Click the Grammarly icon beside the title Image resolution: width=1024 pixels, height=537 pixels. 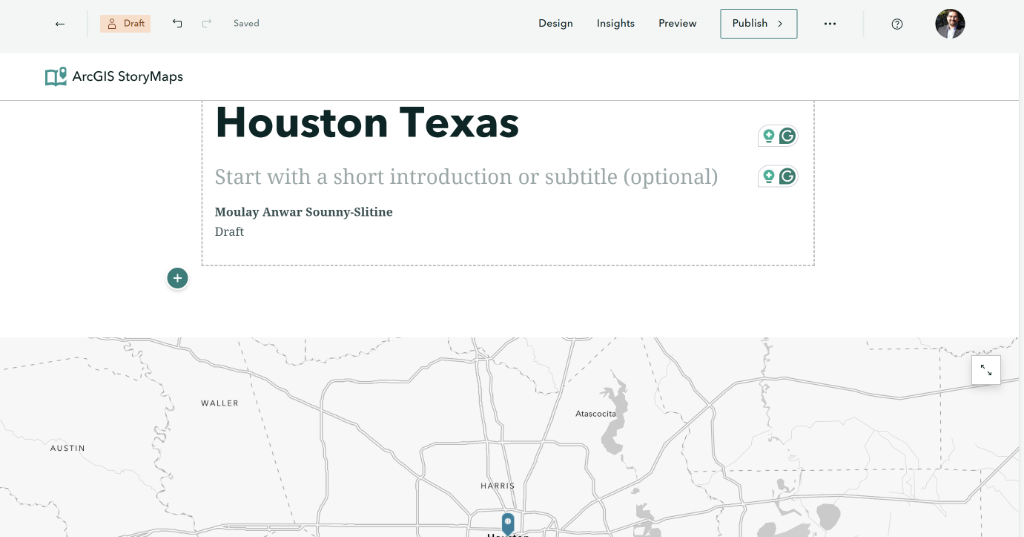(788, 136)
